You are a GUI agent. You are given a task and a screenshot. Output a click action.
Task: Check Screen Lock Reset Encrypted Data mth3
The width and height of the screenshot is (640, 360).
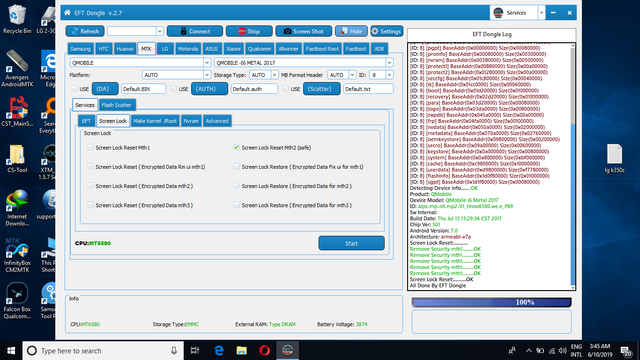click(x=90, y=205)
